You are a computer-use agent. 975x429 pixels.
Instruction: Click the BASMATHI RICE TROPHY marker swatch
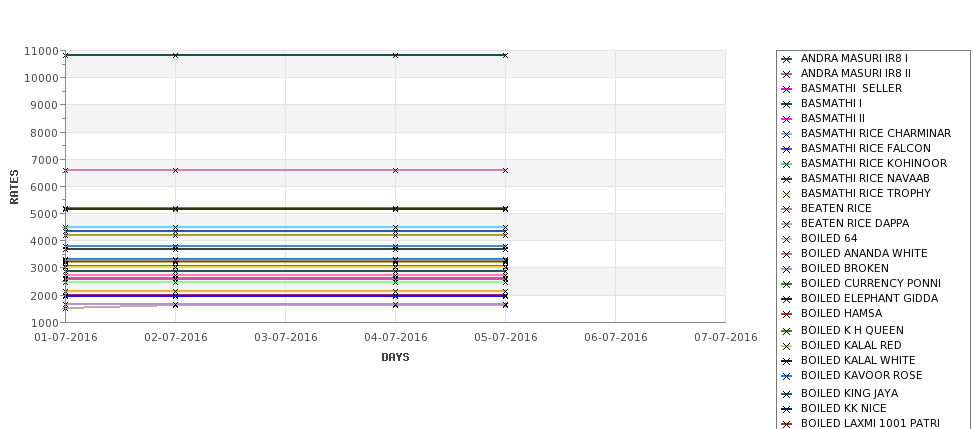[787, 194]
